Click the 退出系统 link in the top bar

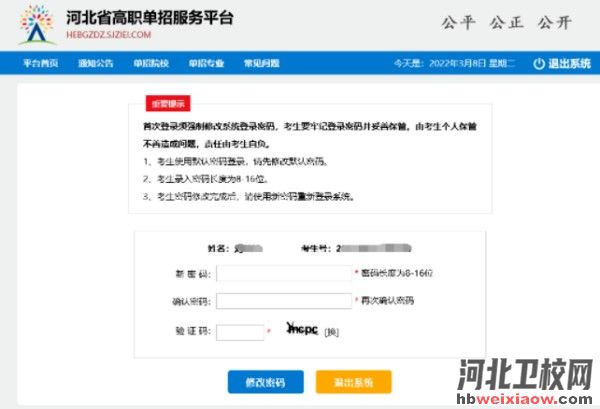(570, 63)
